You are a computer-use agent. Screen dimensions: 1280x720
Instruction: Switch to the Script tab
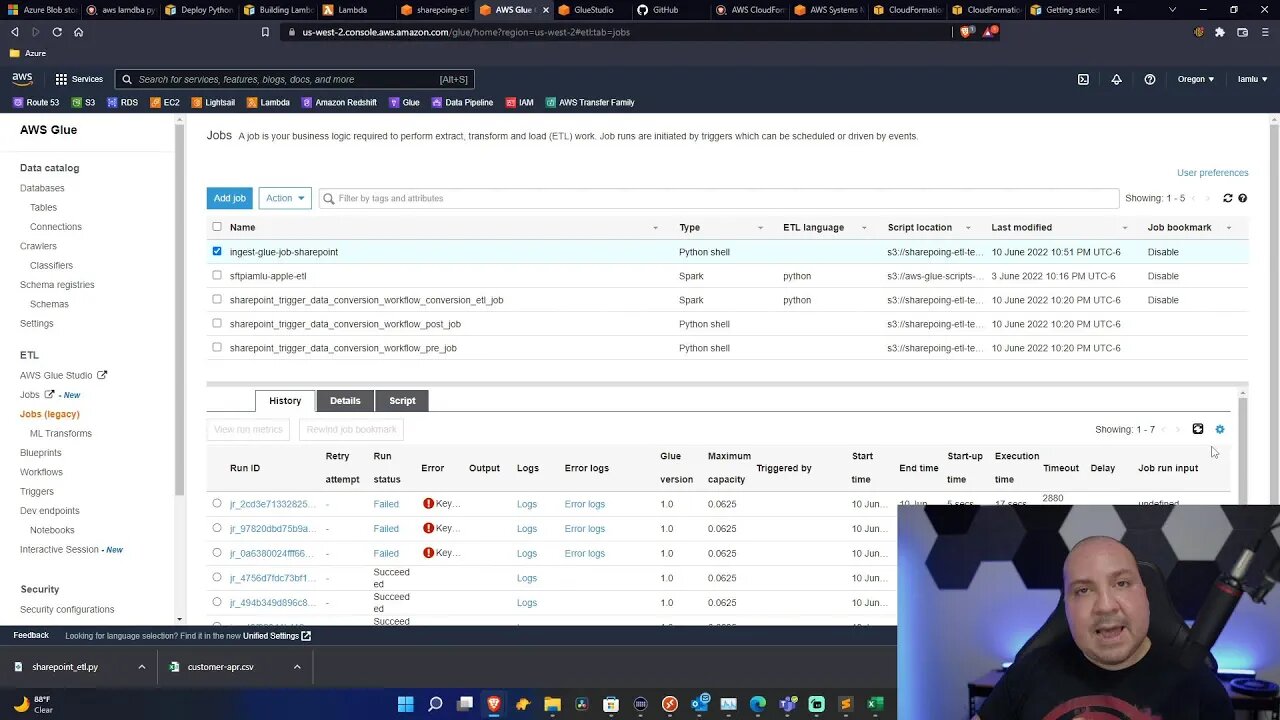point(402,401)
